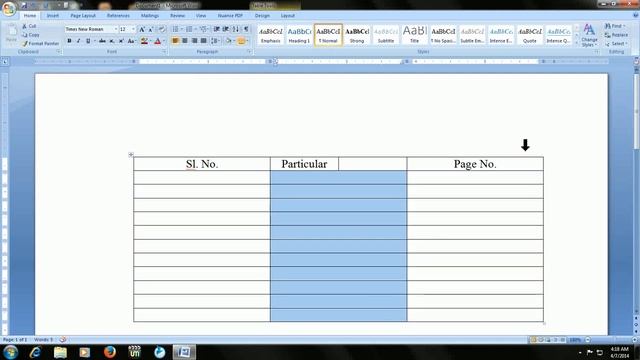Viewport: 640px width, 360px height.
Task: Click the Increase Indent icon
Action: pyautogui.click(x=226, y=29)
